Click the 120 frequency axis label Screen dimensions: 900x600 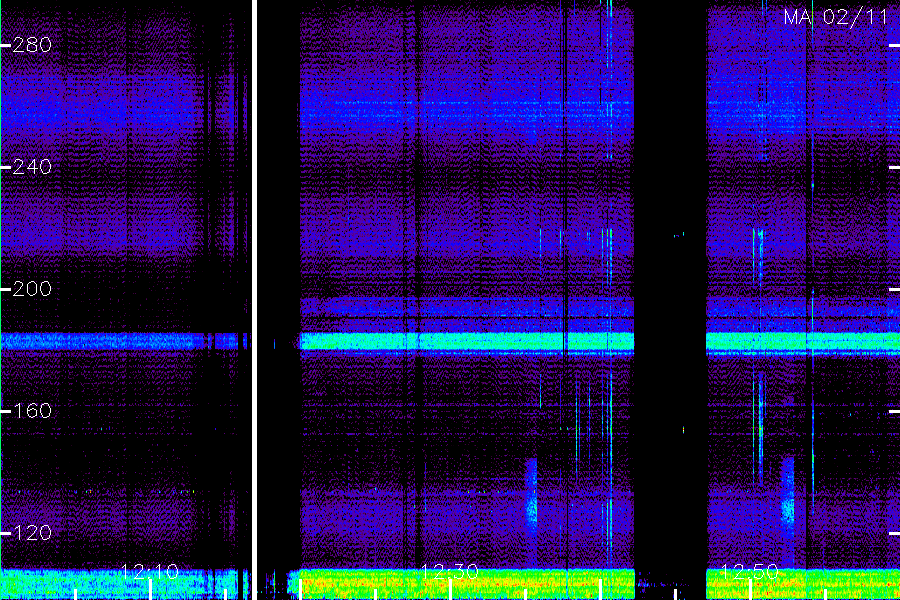pos(32,533)
